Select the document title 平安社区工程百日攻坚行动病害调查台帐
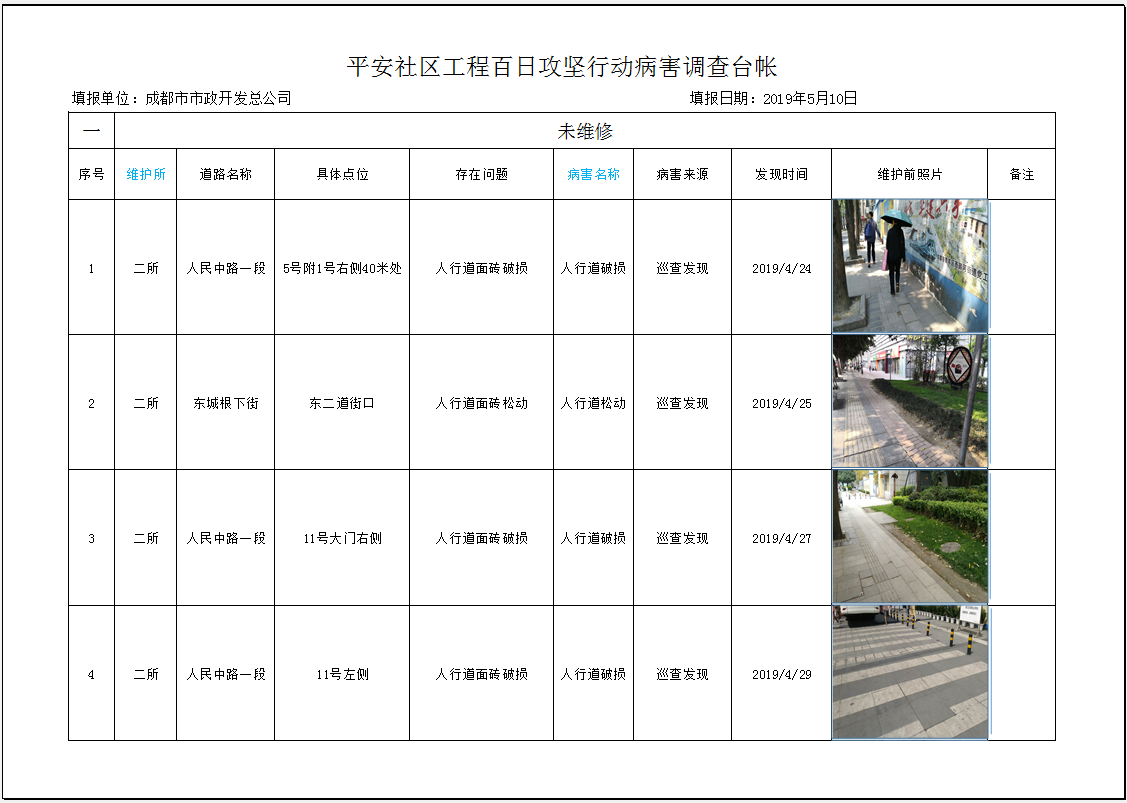The image size is (1127, 803). [x=562, y=67]
